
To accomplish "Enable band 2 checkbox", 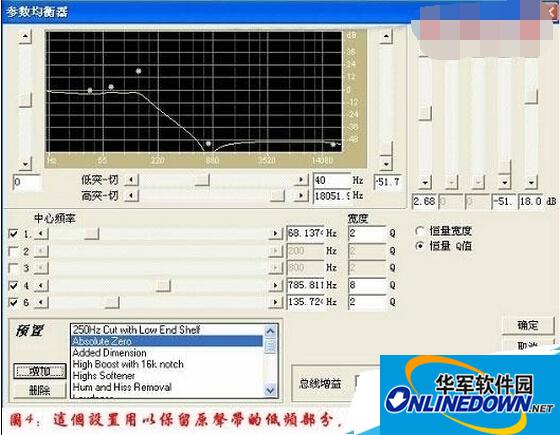I will pyautogui.click(x=13, y=251).
